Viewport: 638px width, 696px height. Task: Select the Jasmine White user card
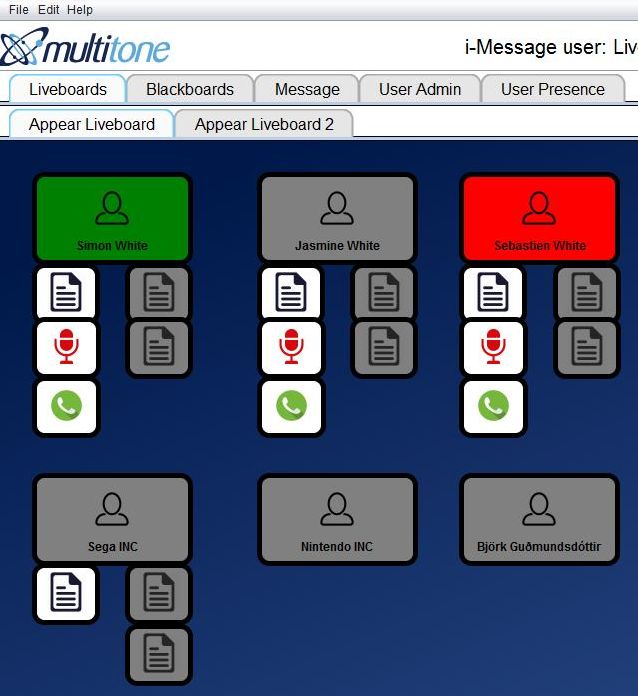[x=337, y=218]
